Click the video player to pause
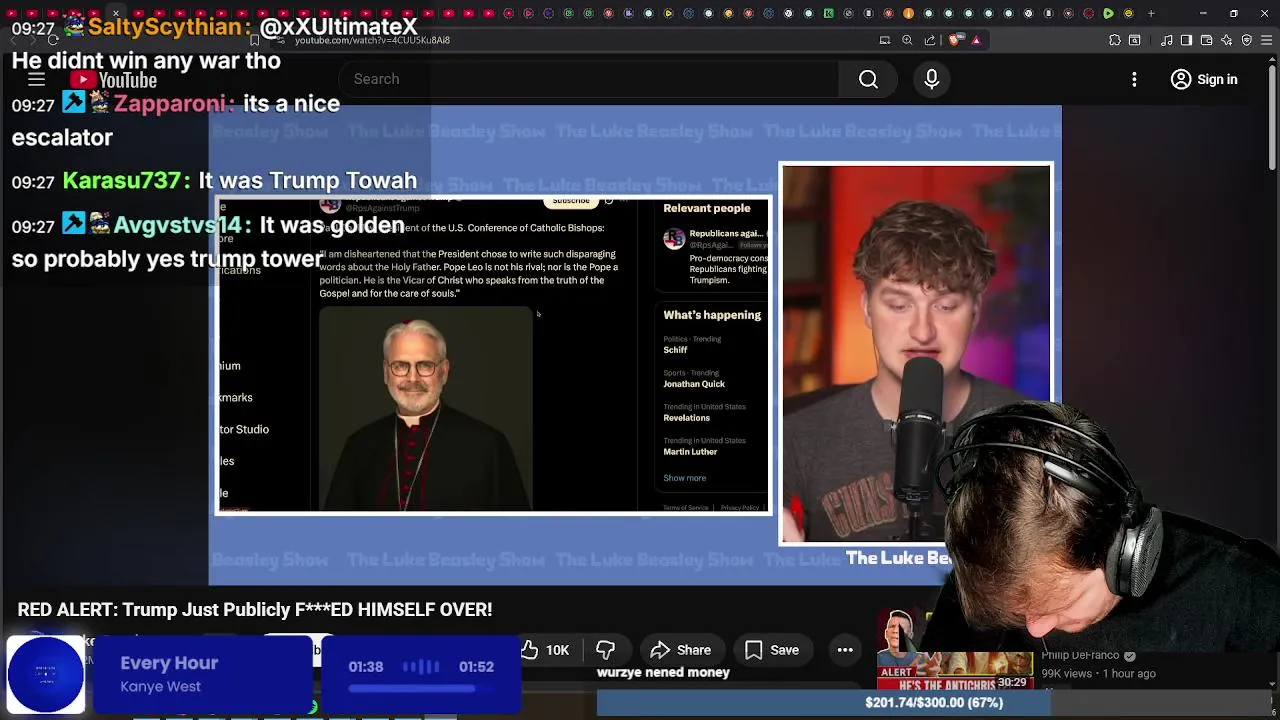The width and height of the screenshot is (1280, 720). 635,345
